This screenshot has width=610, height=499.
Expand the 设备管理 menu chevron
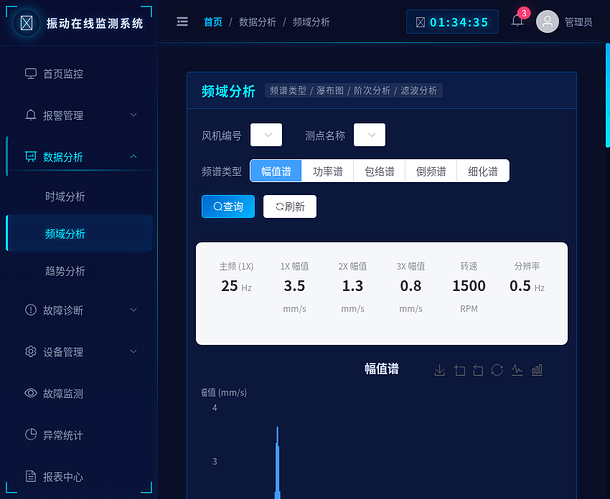point(133,352)
